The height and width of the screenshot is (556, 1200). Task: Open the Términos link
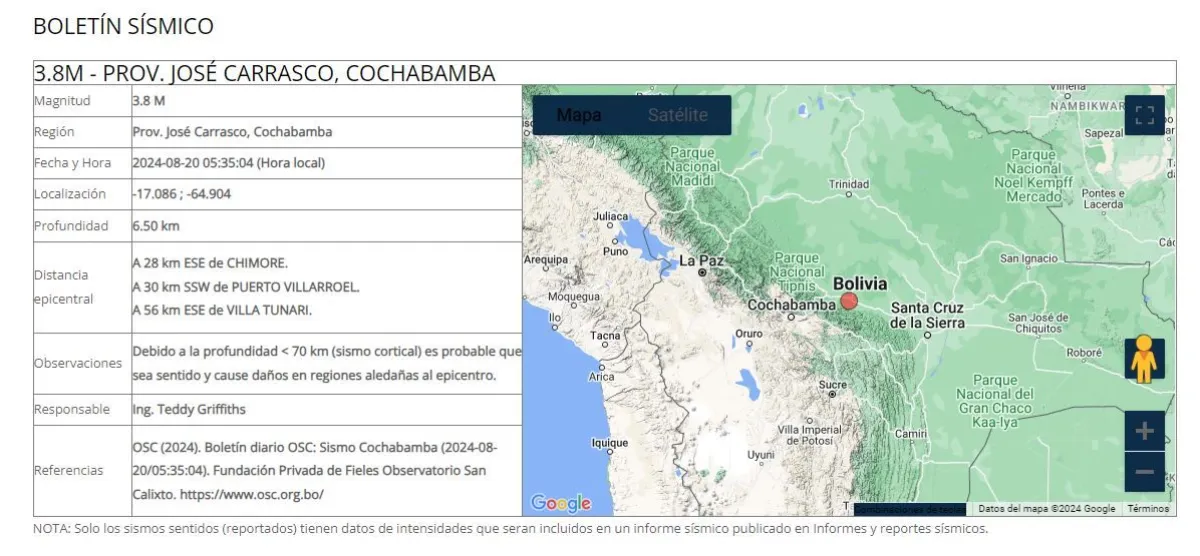click(x=1148, y=509)
